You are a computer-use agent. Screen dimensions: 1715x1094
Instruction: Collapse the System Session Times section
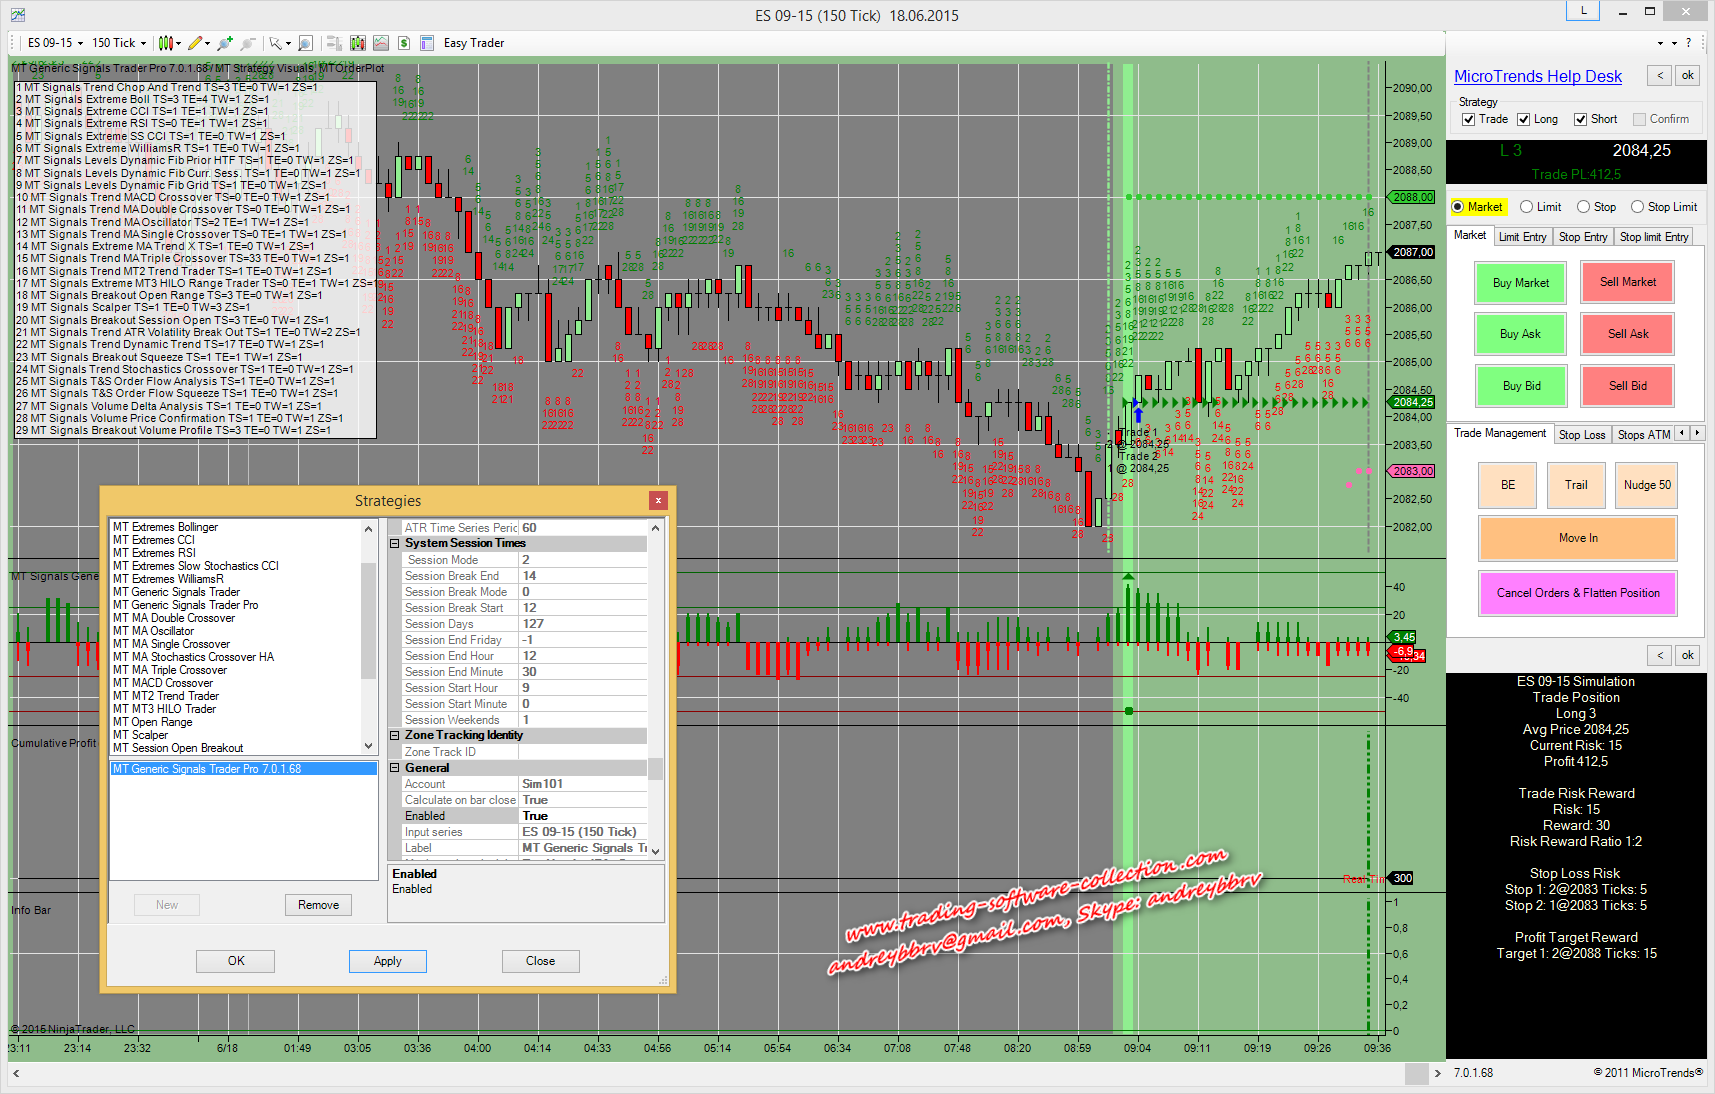point(395,544)
